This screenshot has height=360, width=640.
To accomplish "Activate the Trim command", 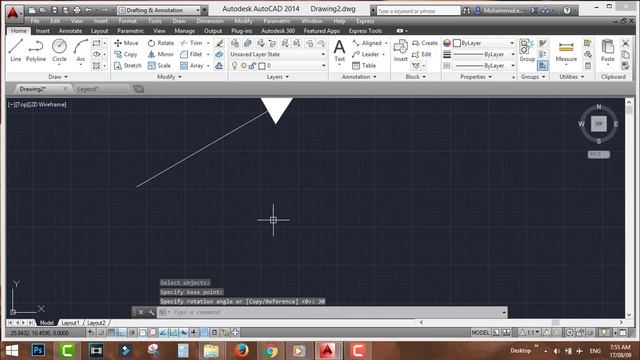I will (x=191, y=43).
